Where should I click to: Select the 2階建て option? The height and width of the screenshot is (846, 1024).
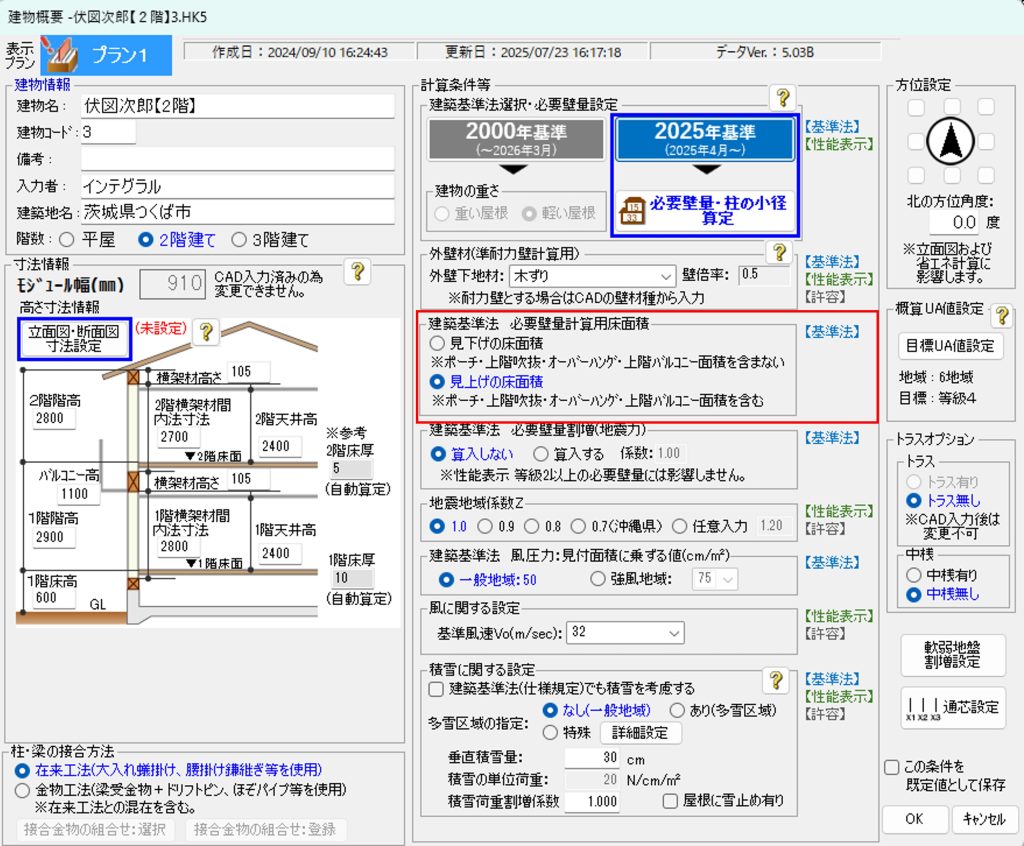coord(146,240)
